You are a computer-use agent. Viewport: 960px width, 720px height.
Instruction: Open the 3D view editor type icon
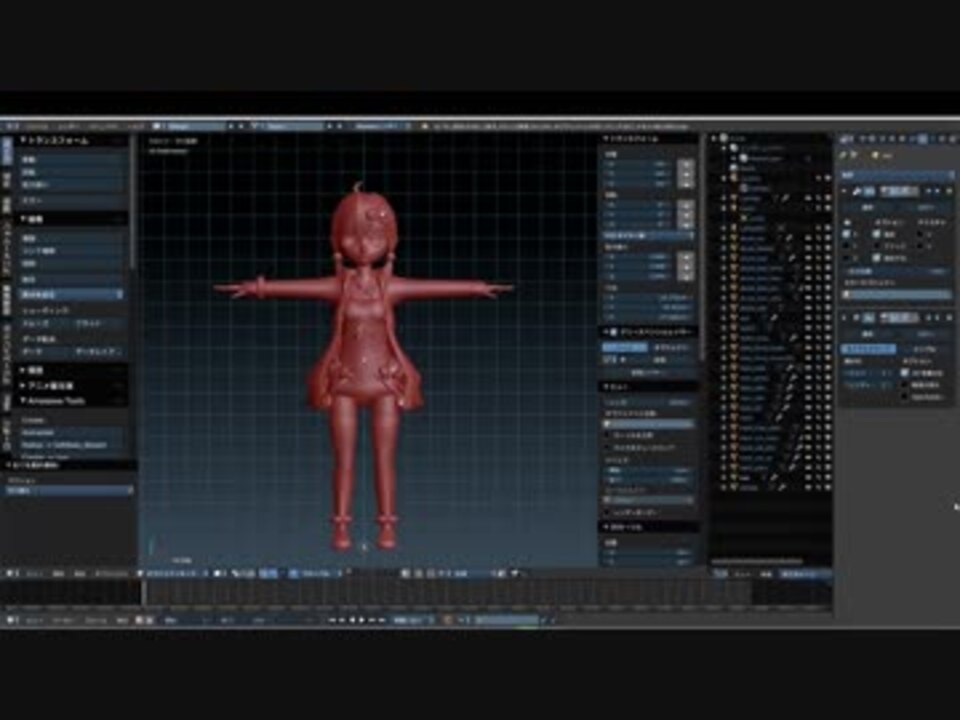click(11, 574)
